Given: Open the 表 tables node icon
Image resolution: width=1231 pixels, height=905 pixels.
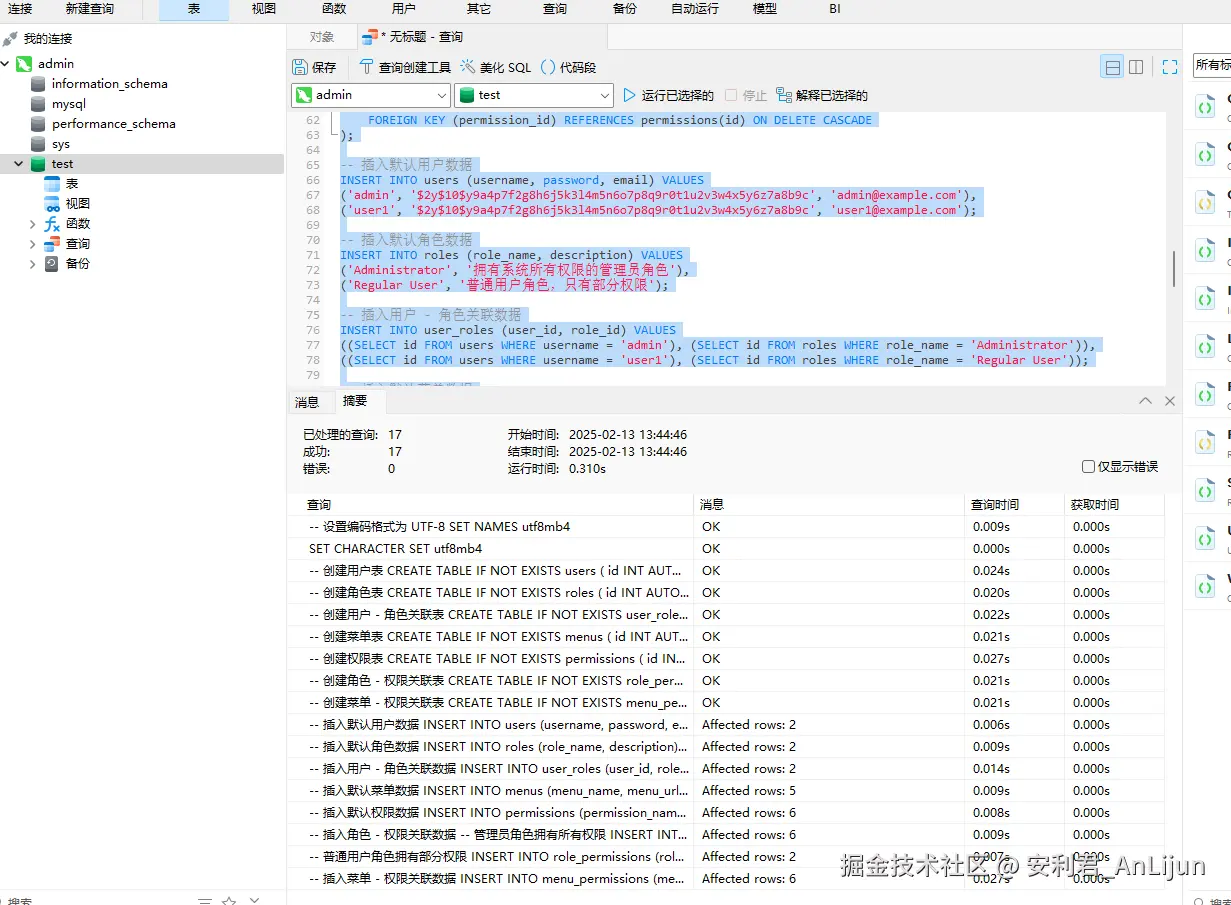Looking at the screenshot, I should pos(52,184).
